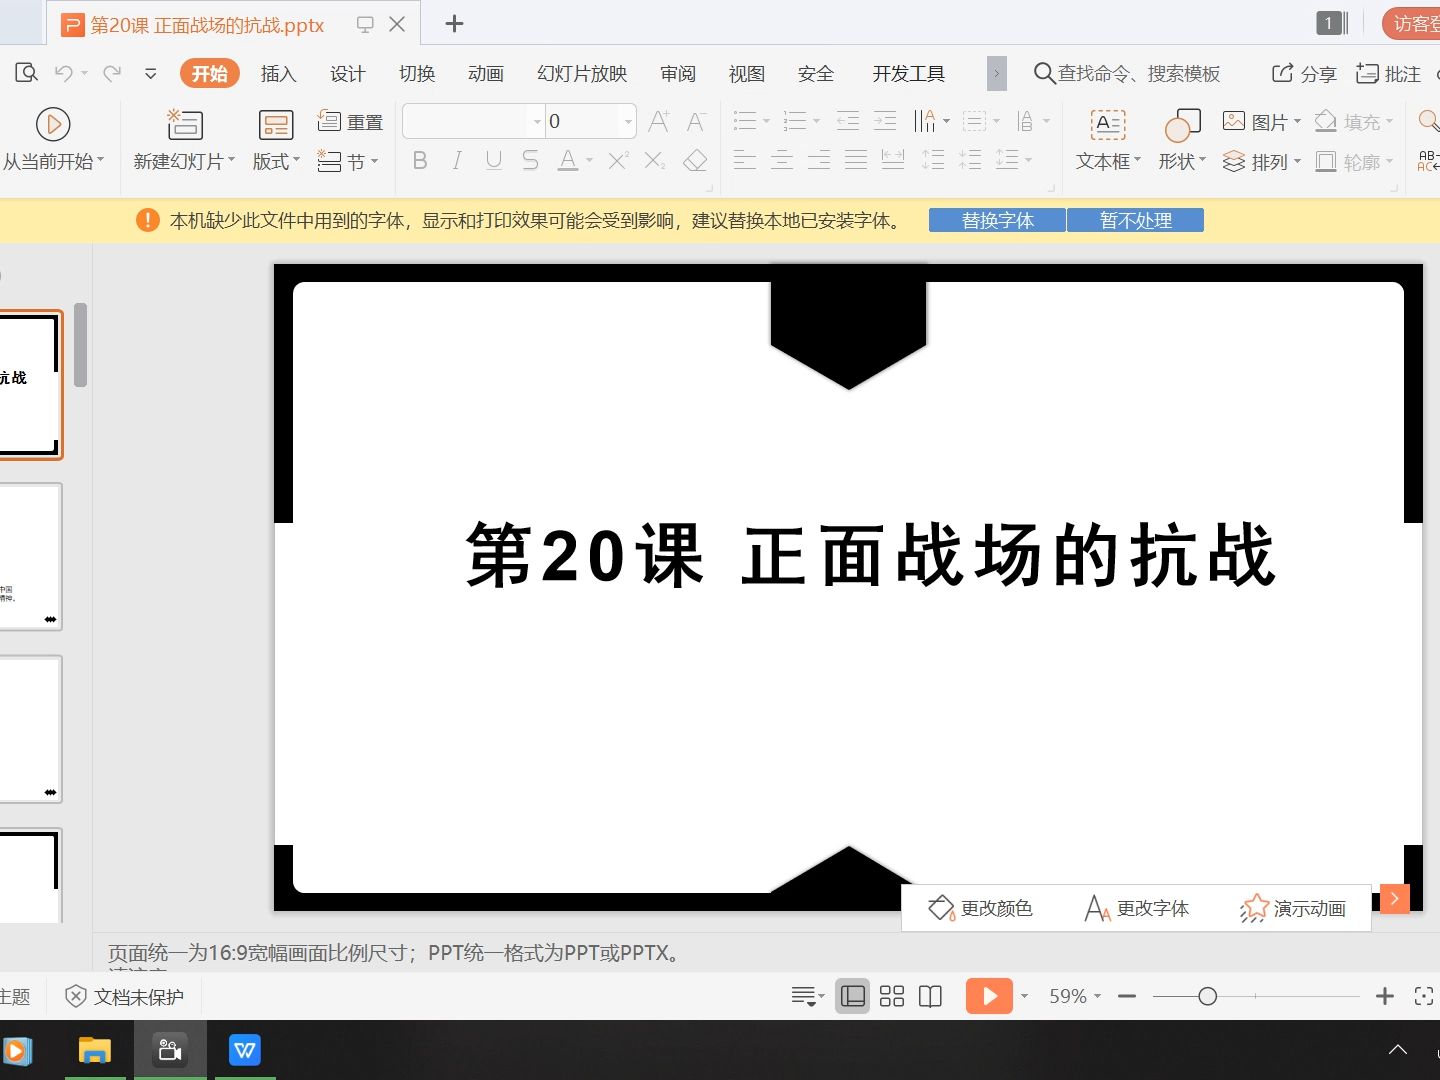This screenshot has width=1440, height=1080.
Task: Justify text alignment
Action: (856, 160)
